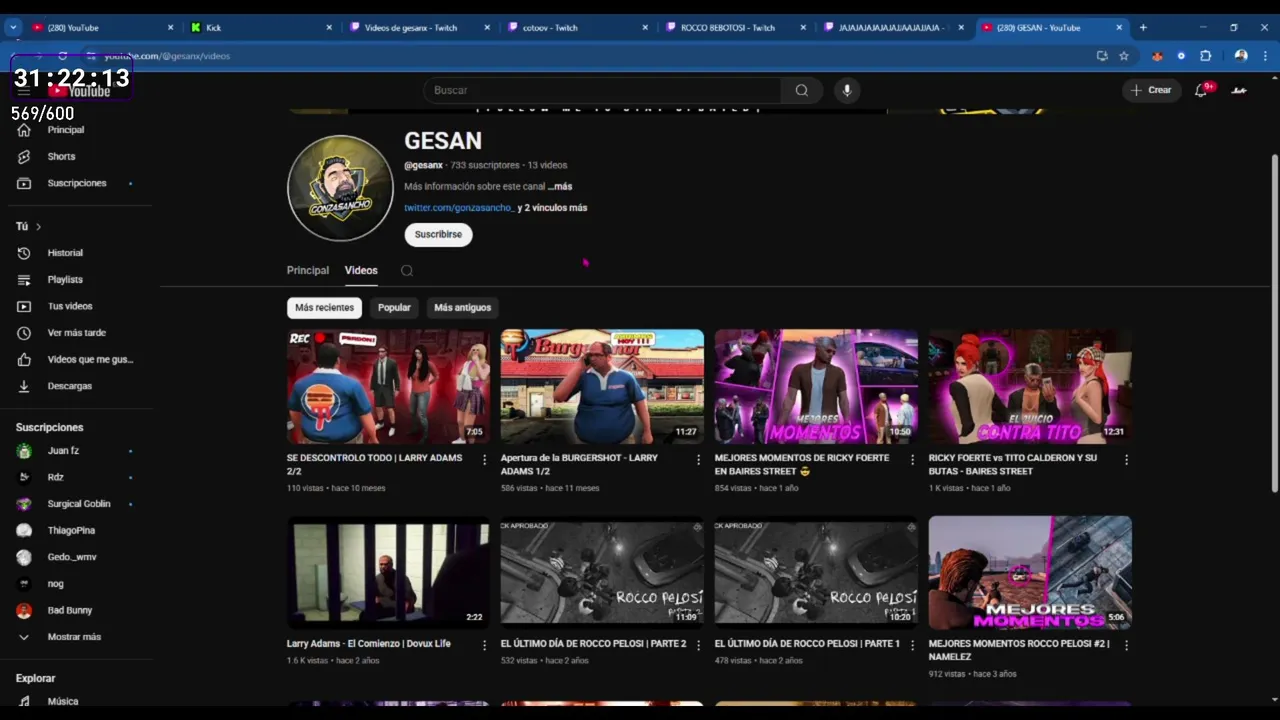Open MEJORES MOMENTOS ROCCO PELOSI #2 thumbnail
1280x720 pixels.
click(1030, 573)
